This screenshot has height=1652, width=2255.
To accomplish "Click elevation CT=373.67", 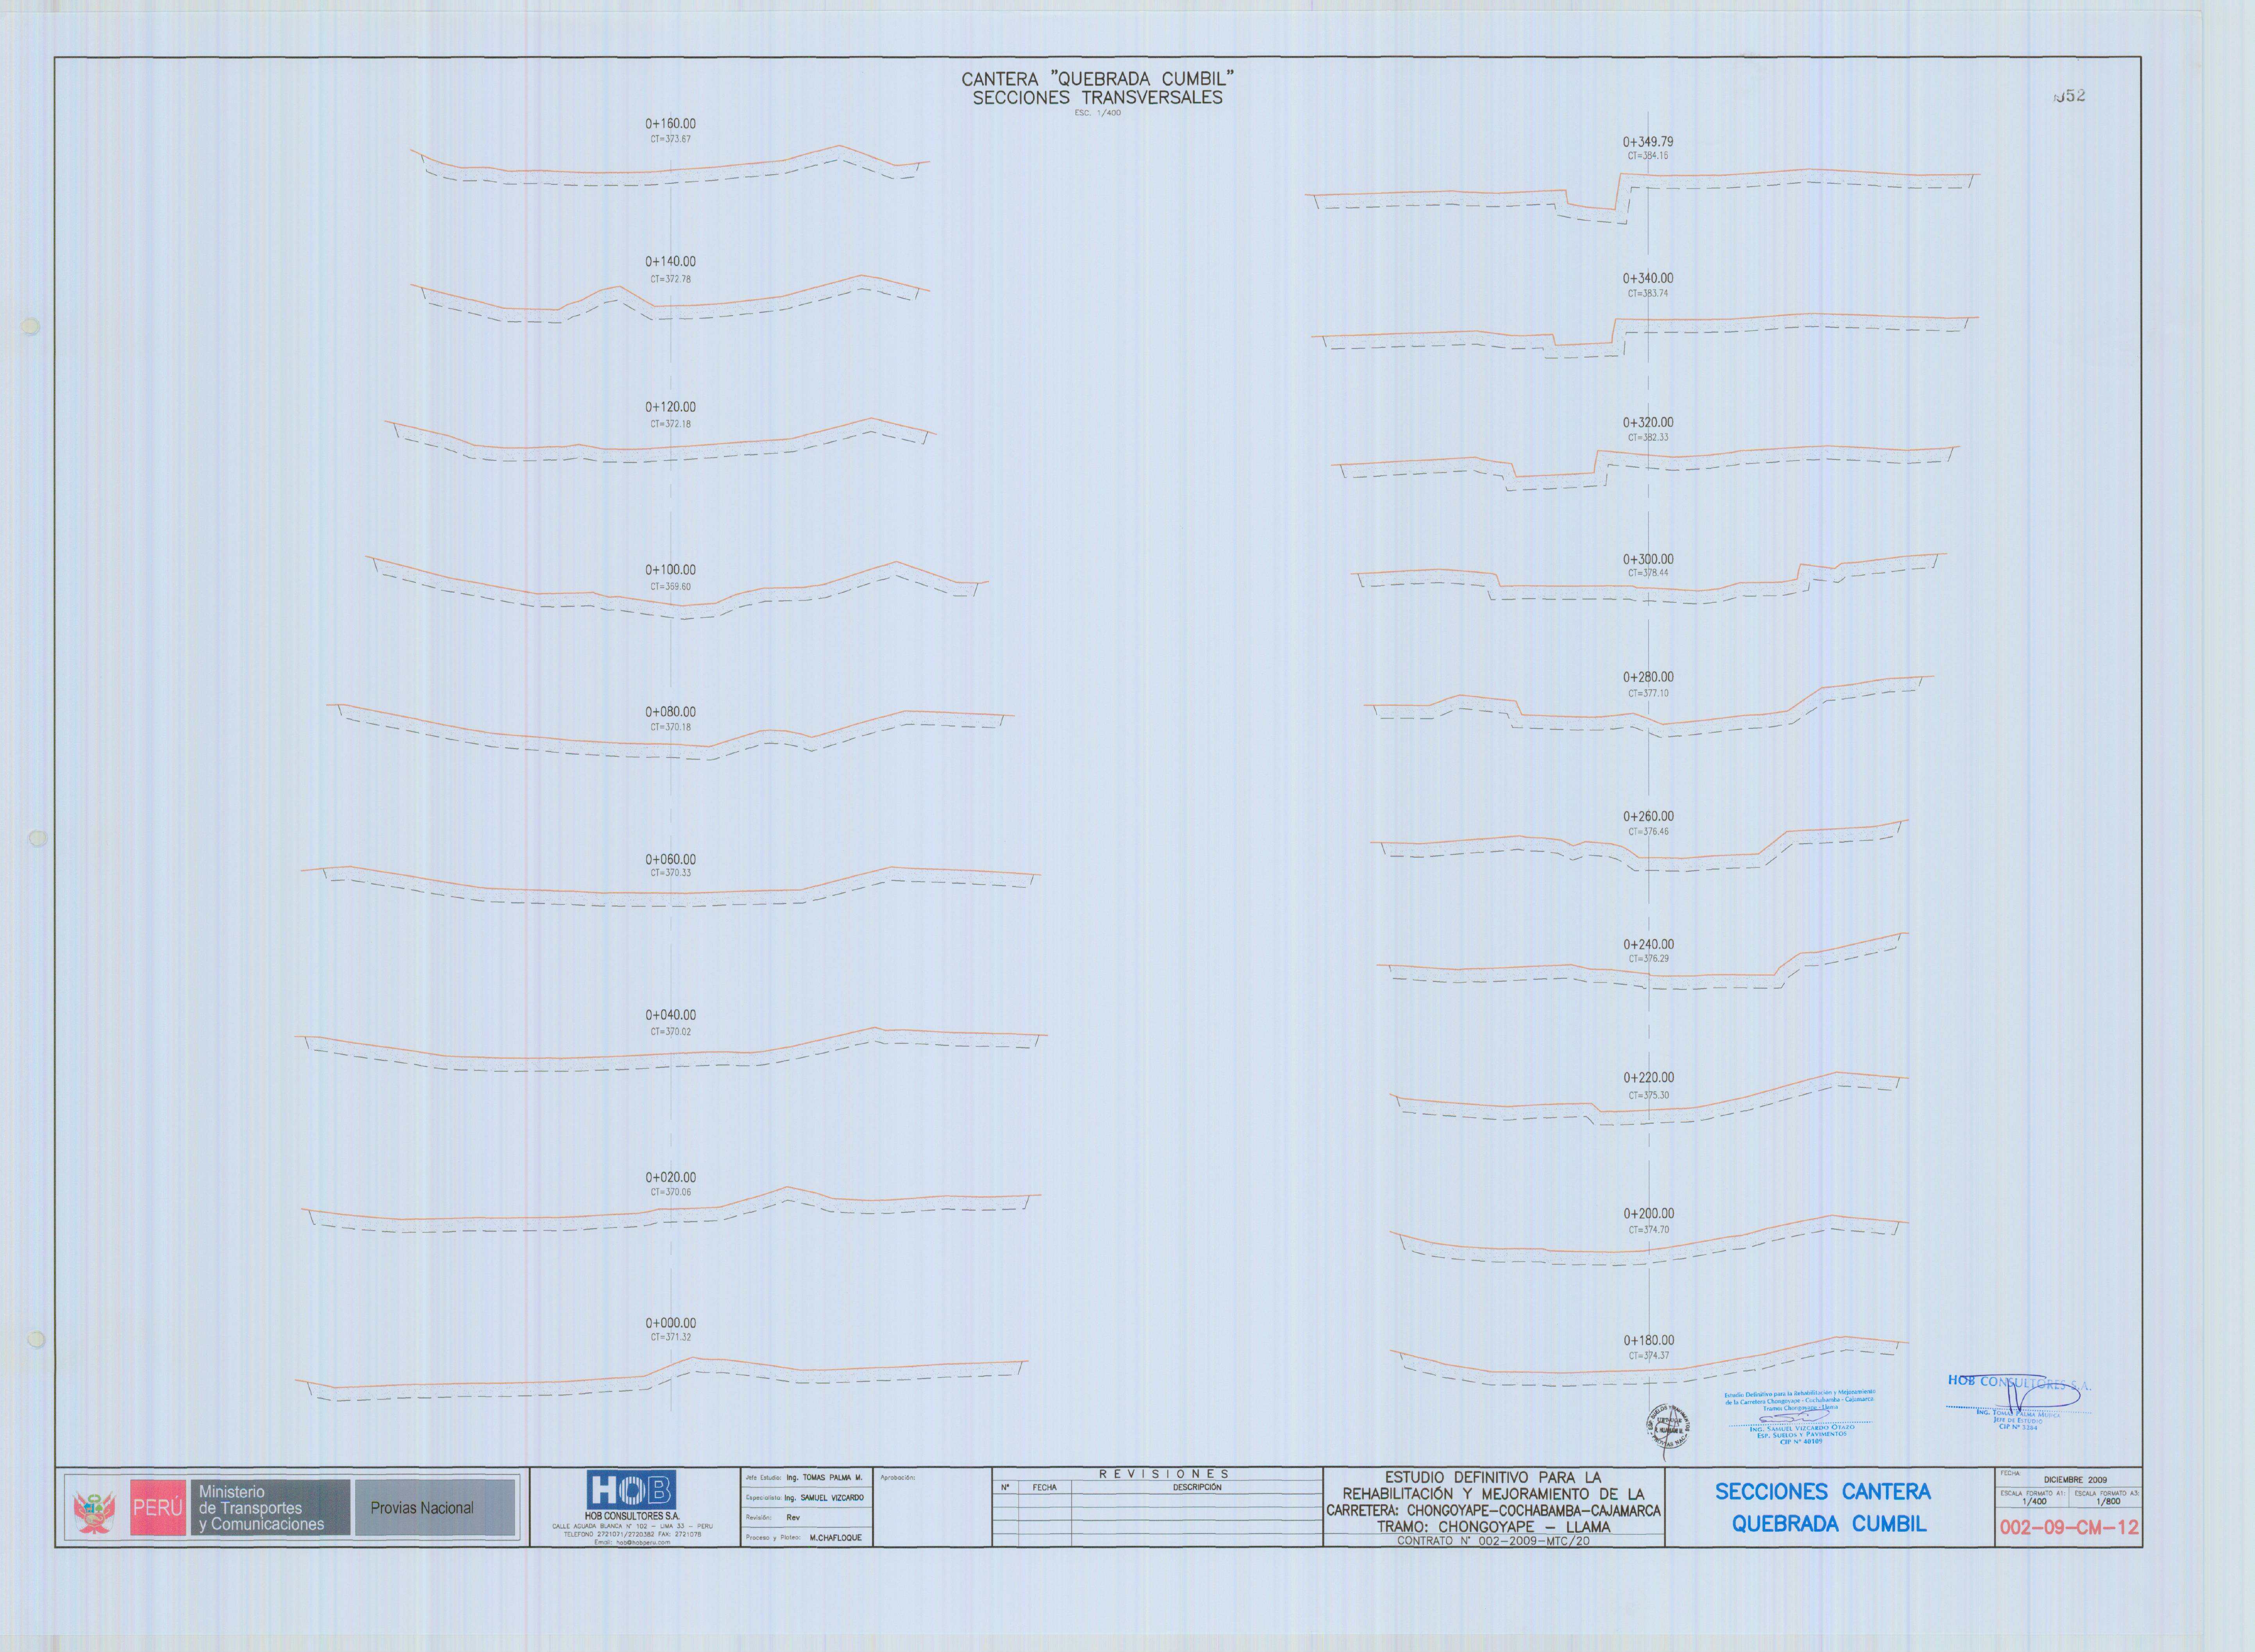I will (x=670, y=139).
